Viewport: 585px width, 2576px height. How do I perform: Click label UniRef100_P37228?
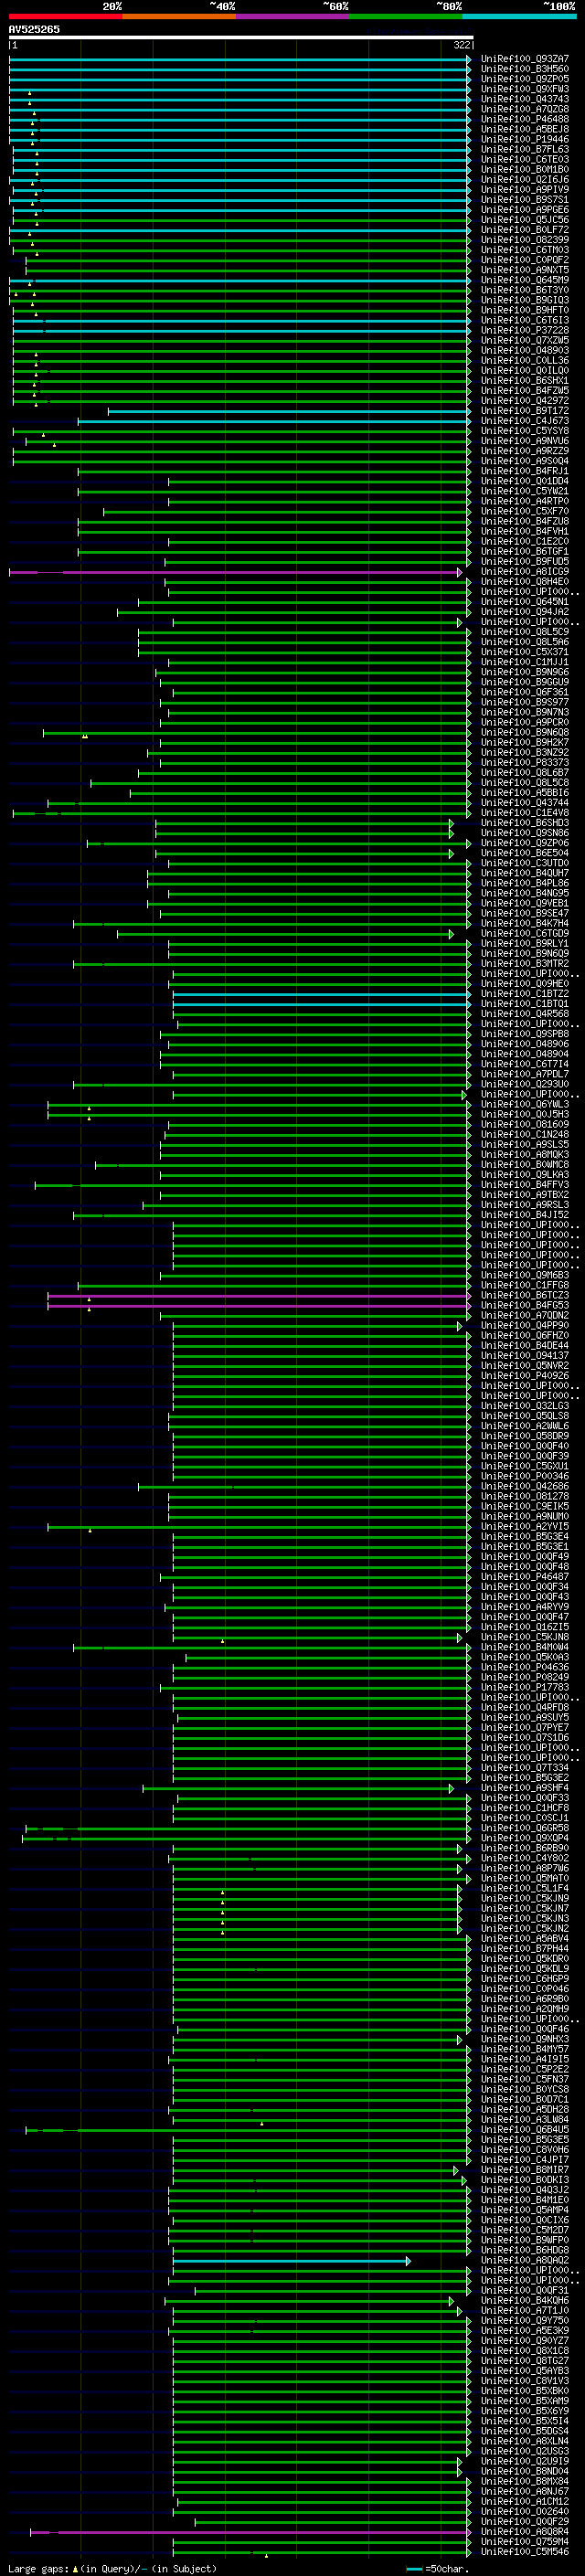point(525,330)
